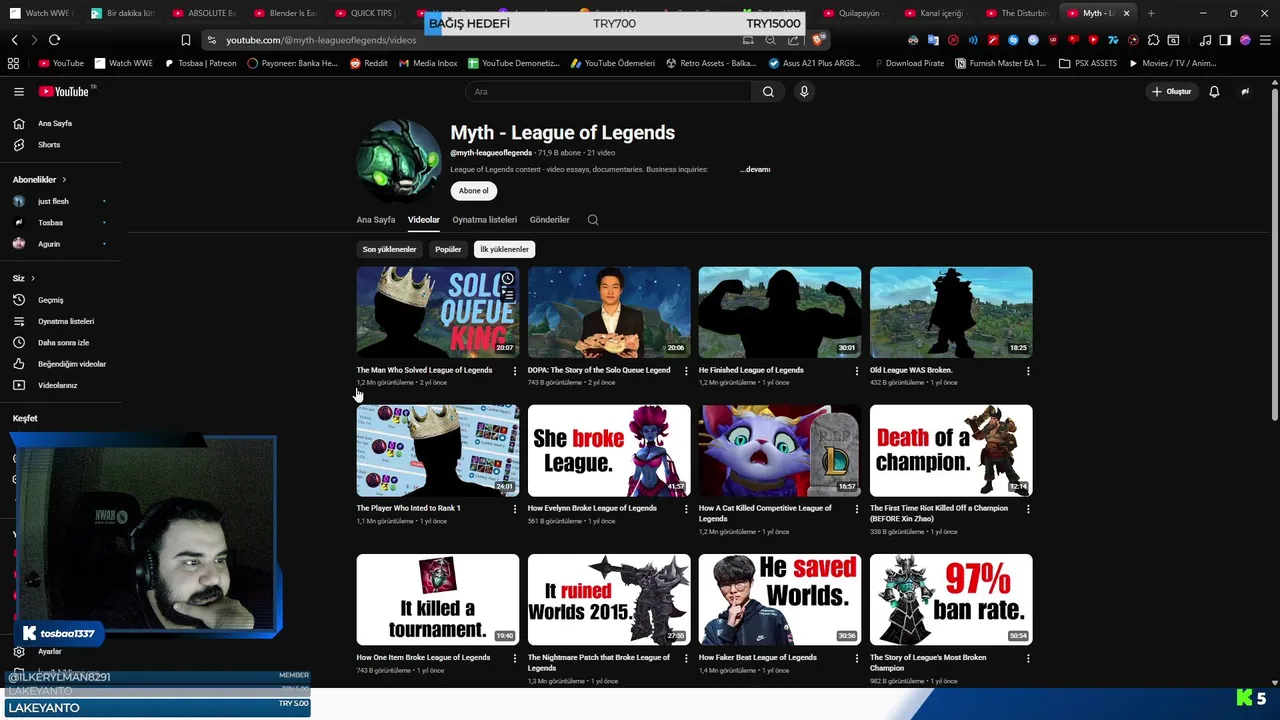Open menu for Old League WAS Broken

click(1028, 371)
